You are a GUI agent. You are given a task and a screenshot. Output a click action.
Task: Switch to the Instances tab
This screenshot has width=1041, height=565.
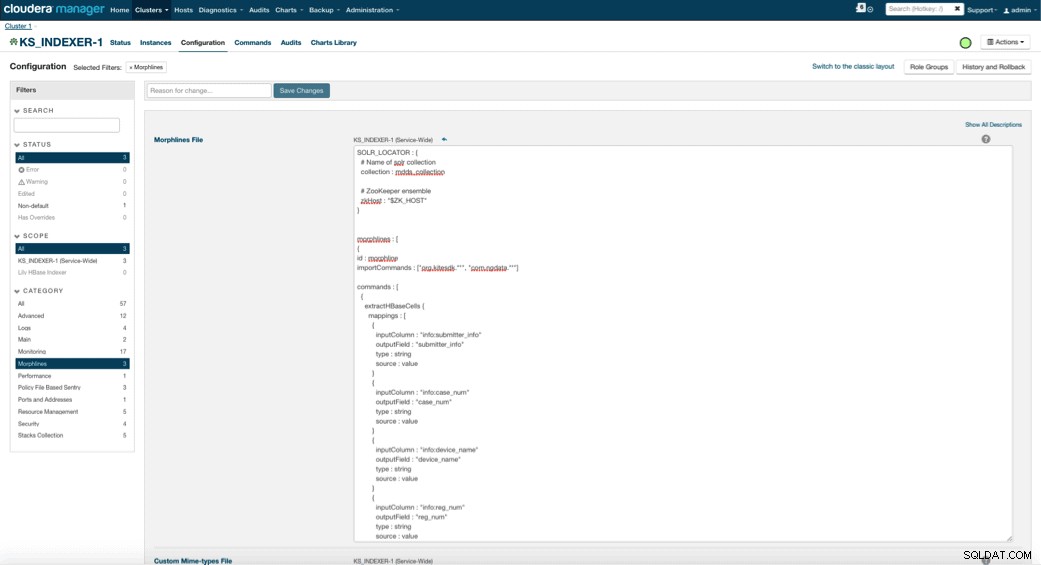tap(155, 42)
